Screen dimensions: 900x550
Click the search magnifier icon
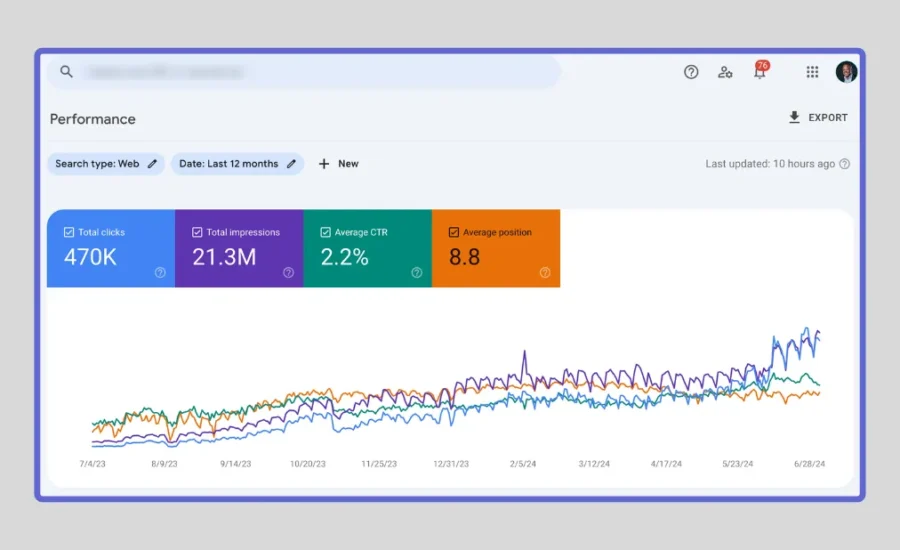click(x=67, y=72)
